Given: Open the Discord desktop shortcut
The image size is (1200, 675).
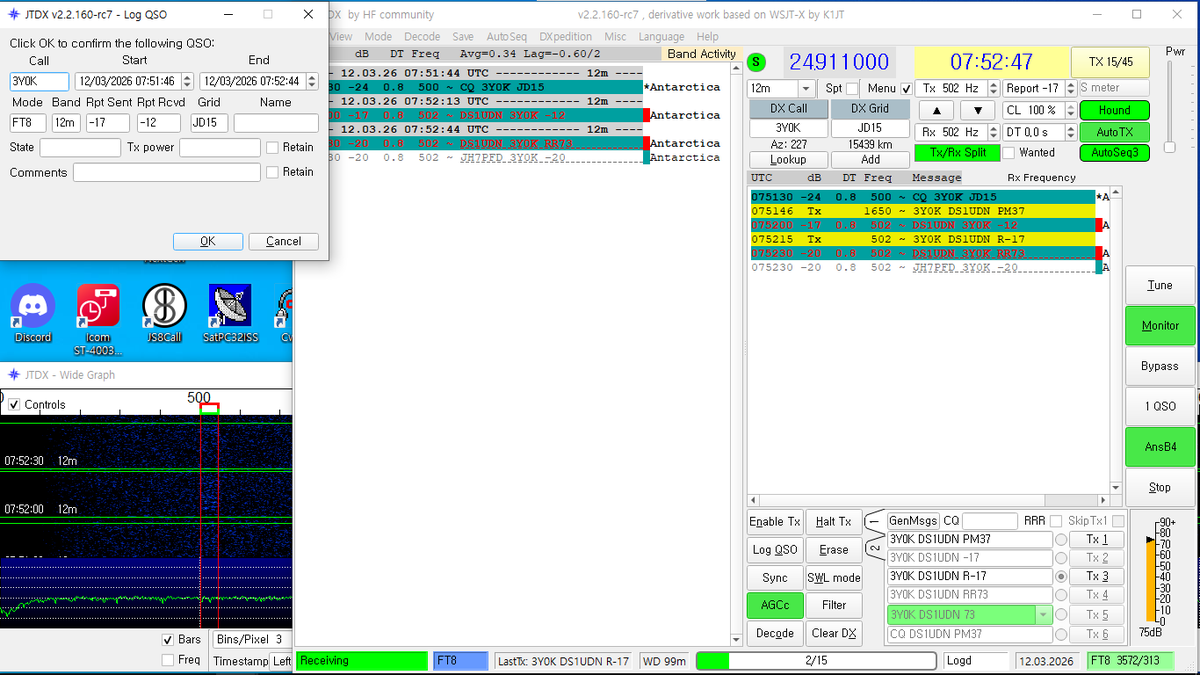Looking at the screenshot, I should pos(32,314).
